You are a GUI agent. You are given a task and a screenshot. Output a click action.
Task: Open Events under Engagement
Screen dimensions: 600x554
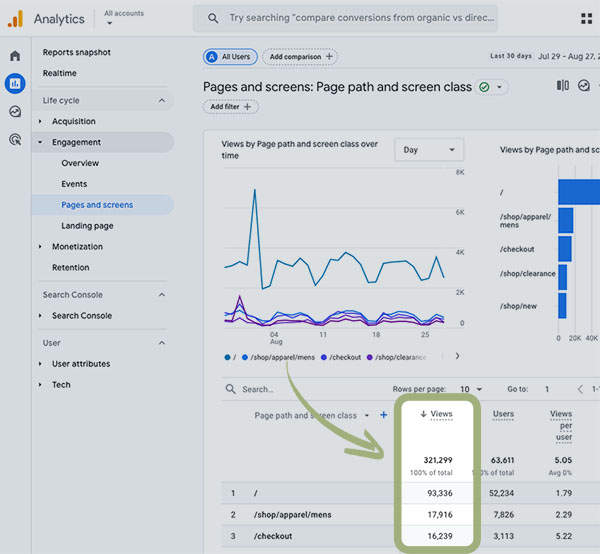[74, 184]
